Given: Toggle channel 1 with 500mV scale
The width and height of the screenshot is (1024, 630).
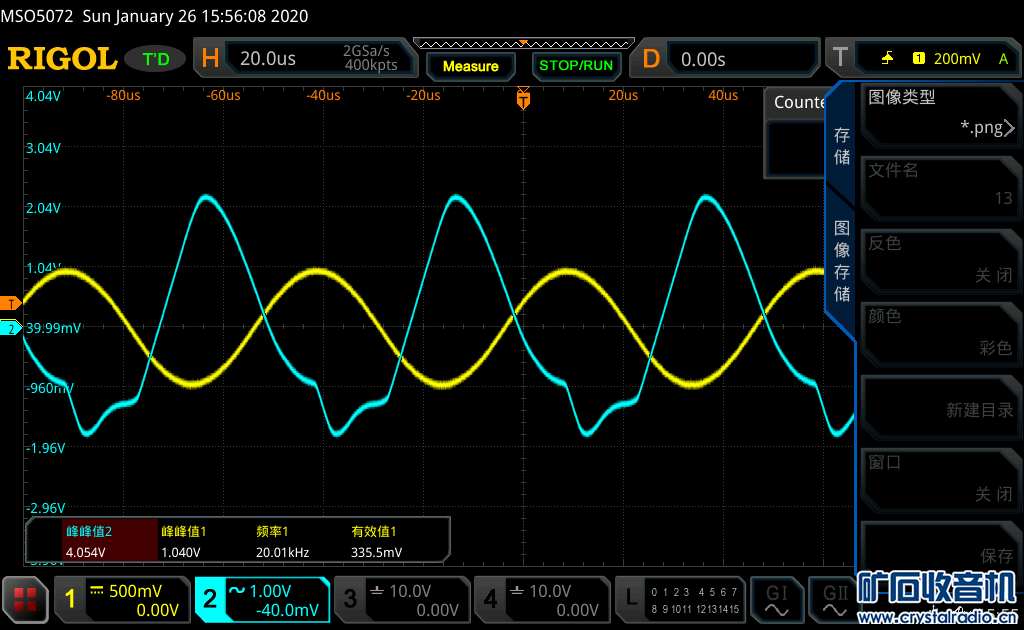Looking at the screenshot, I should (x=122, y=599).
